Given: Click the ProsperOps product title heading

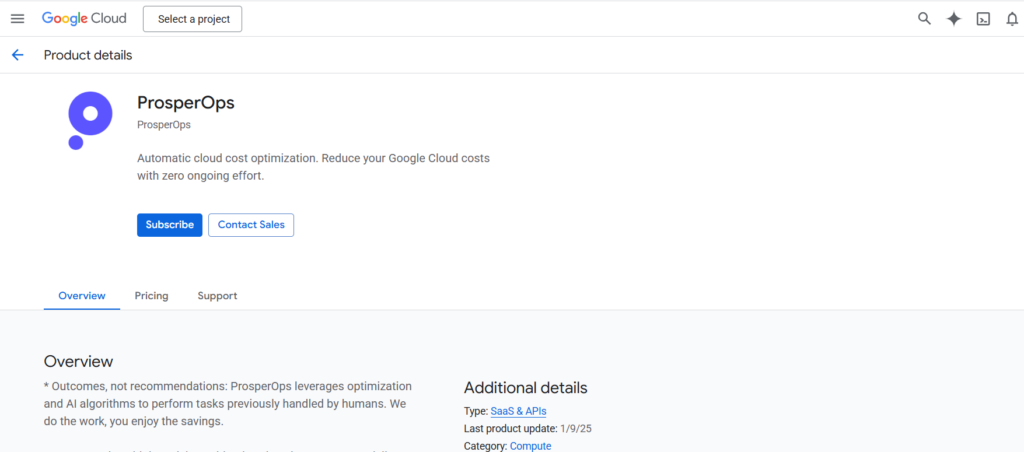Looking at the screenshot, I should [x=185, y=102].
